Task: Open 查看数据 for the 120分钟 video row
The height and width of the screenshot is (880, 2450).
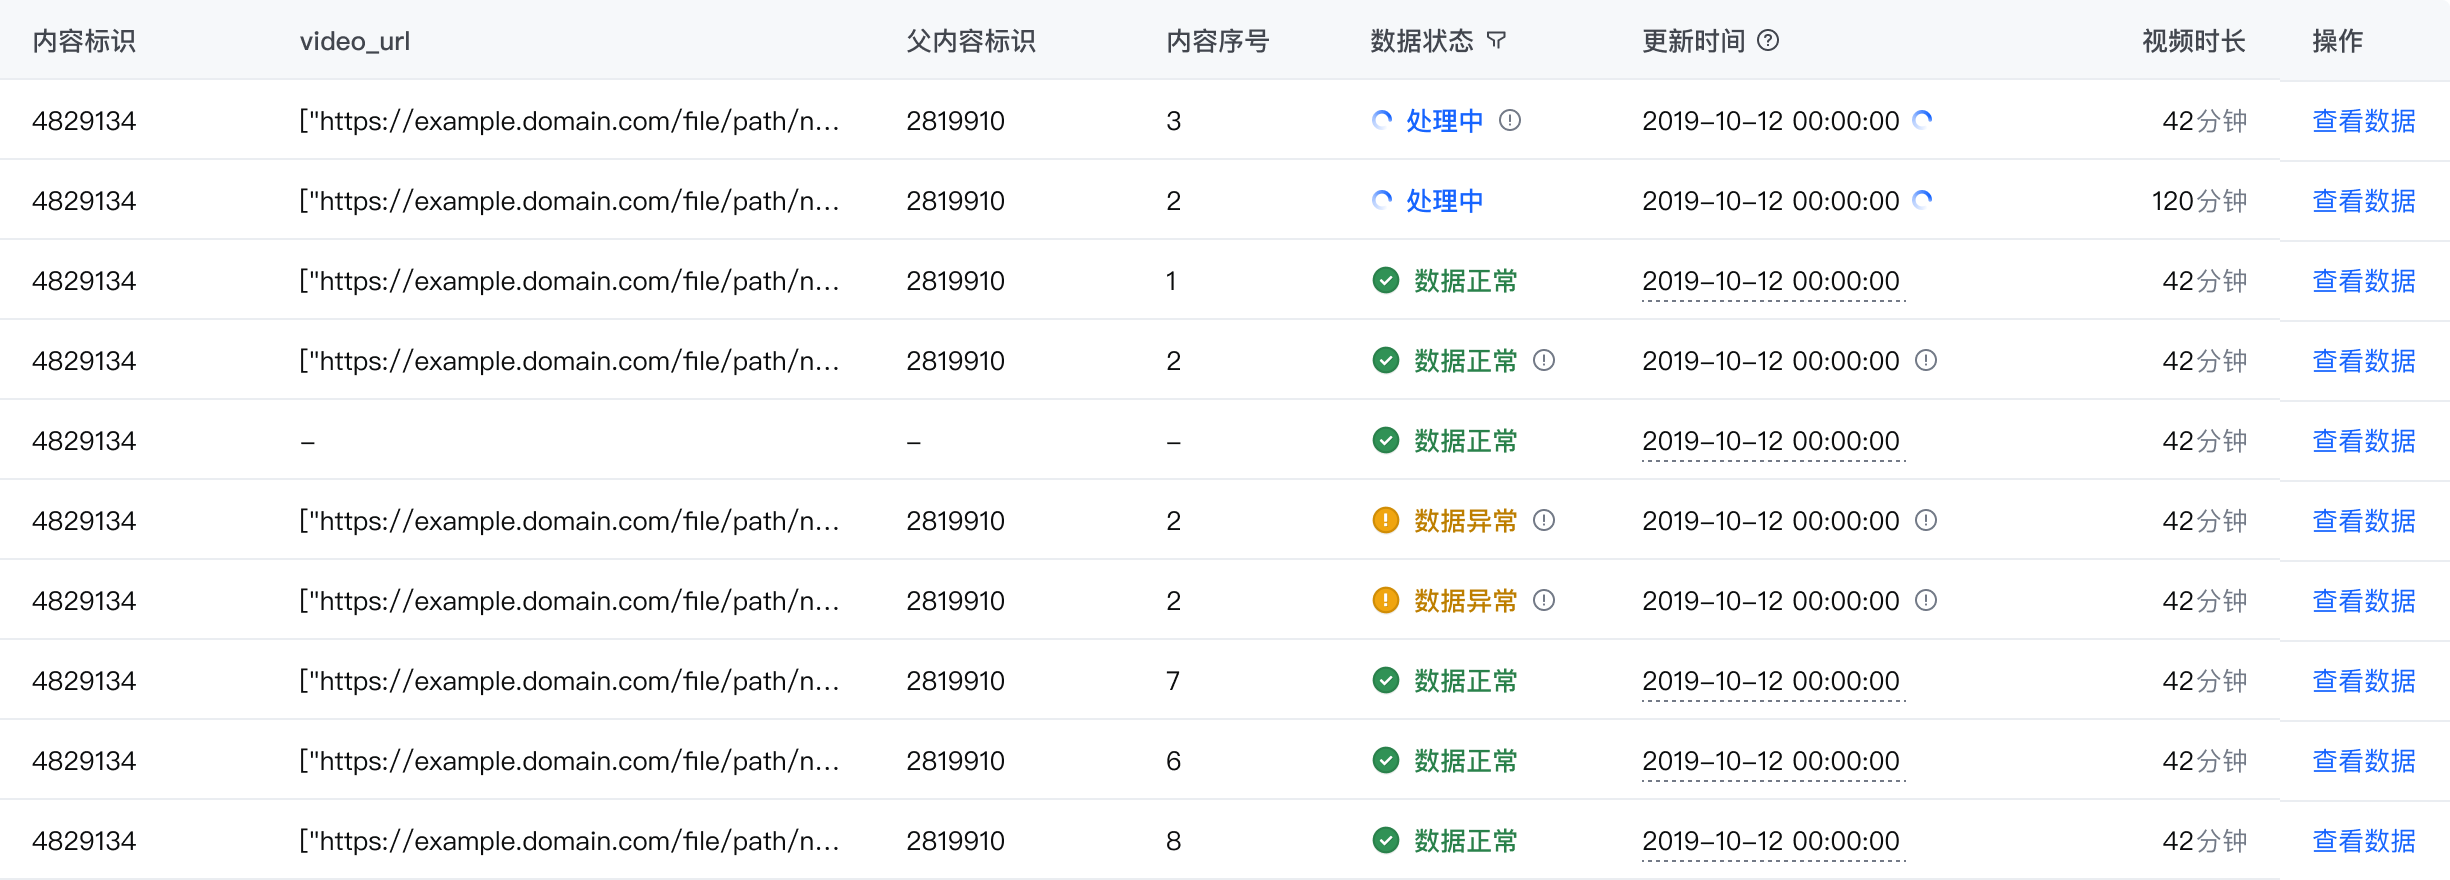Action: click(x=2363, y=201)
